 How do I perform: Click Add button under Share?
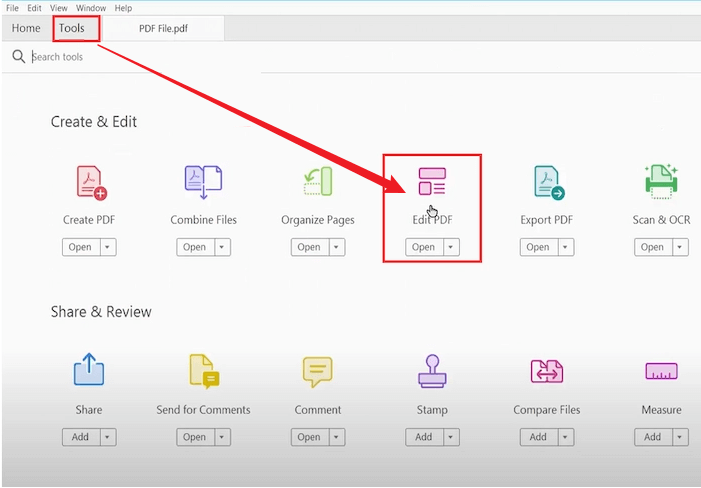pyautogui.click(x=80, y=437)
